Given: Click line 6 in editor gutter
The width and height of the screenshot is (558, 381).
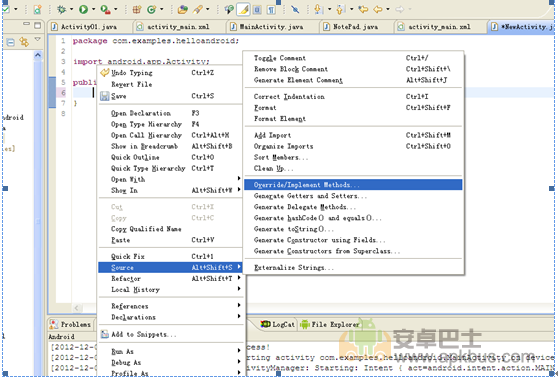Looking at the screenshot, I should click(63, 93).
